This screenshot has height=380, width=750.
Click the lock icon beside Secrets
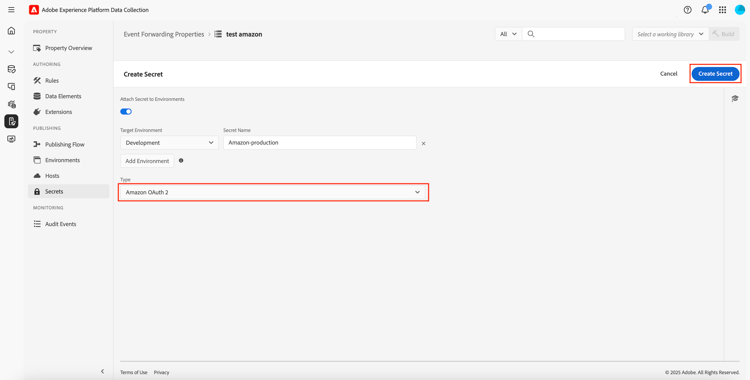pos(37,191)
